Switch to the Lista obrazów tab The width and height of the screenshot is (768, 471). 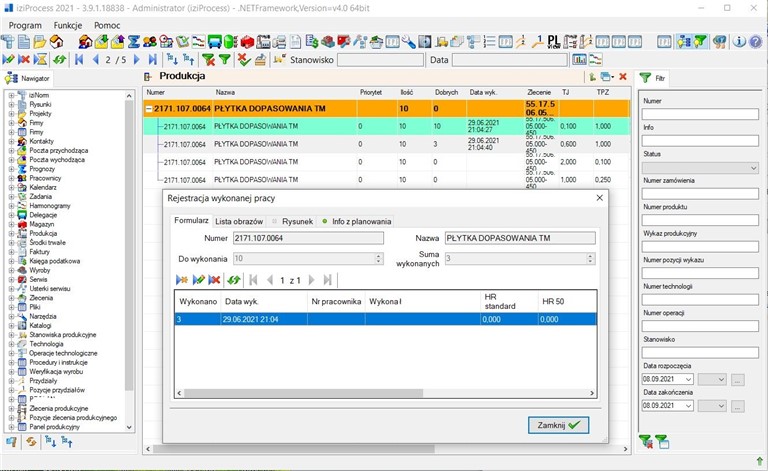point(239,221)
